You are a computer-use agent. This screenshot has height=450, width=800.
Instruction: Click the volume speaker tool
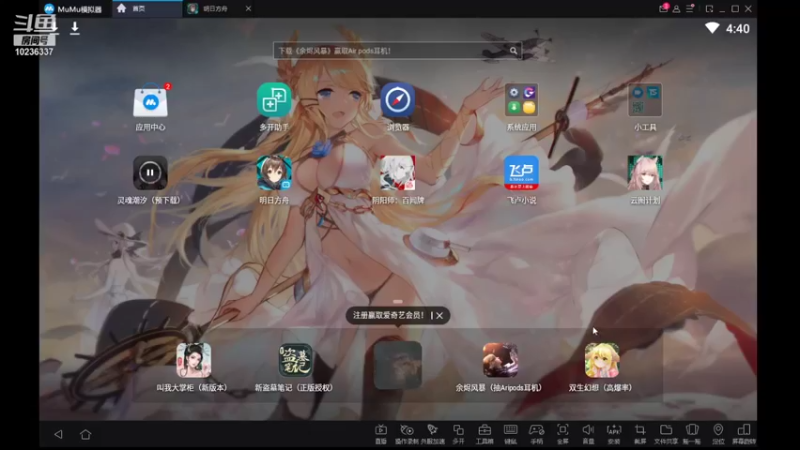pos(588,434)
